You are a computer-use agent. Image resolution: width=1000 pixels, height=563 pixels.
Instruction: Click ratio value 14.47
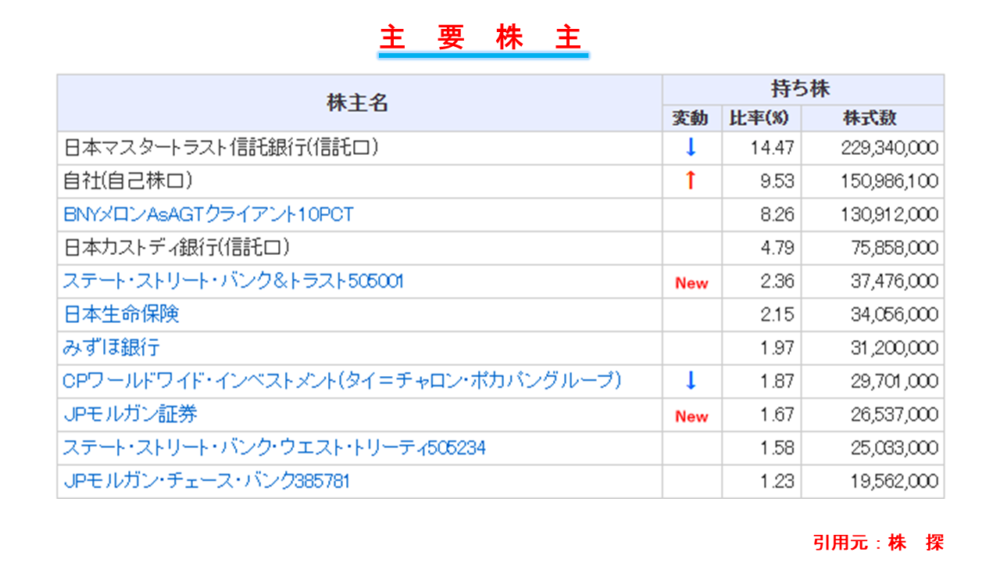(x=772, y=148)
